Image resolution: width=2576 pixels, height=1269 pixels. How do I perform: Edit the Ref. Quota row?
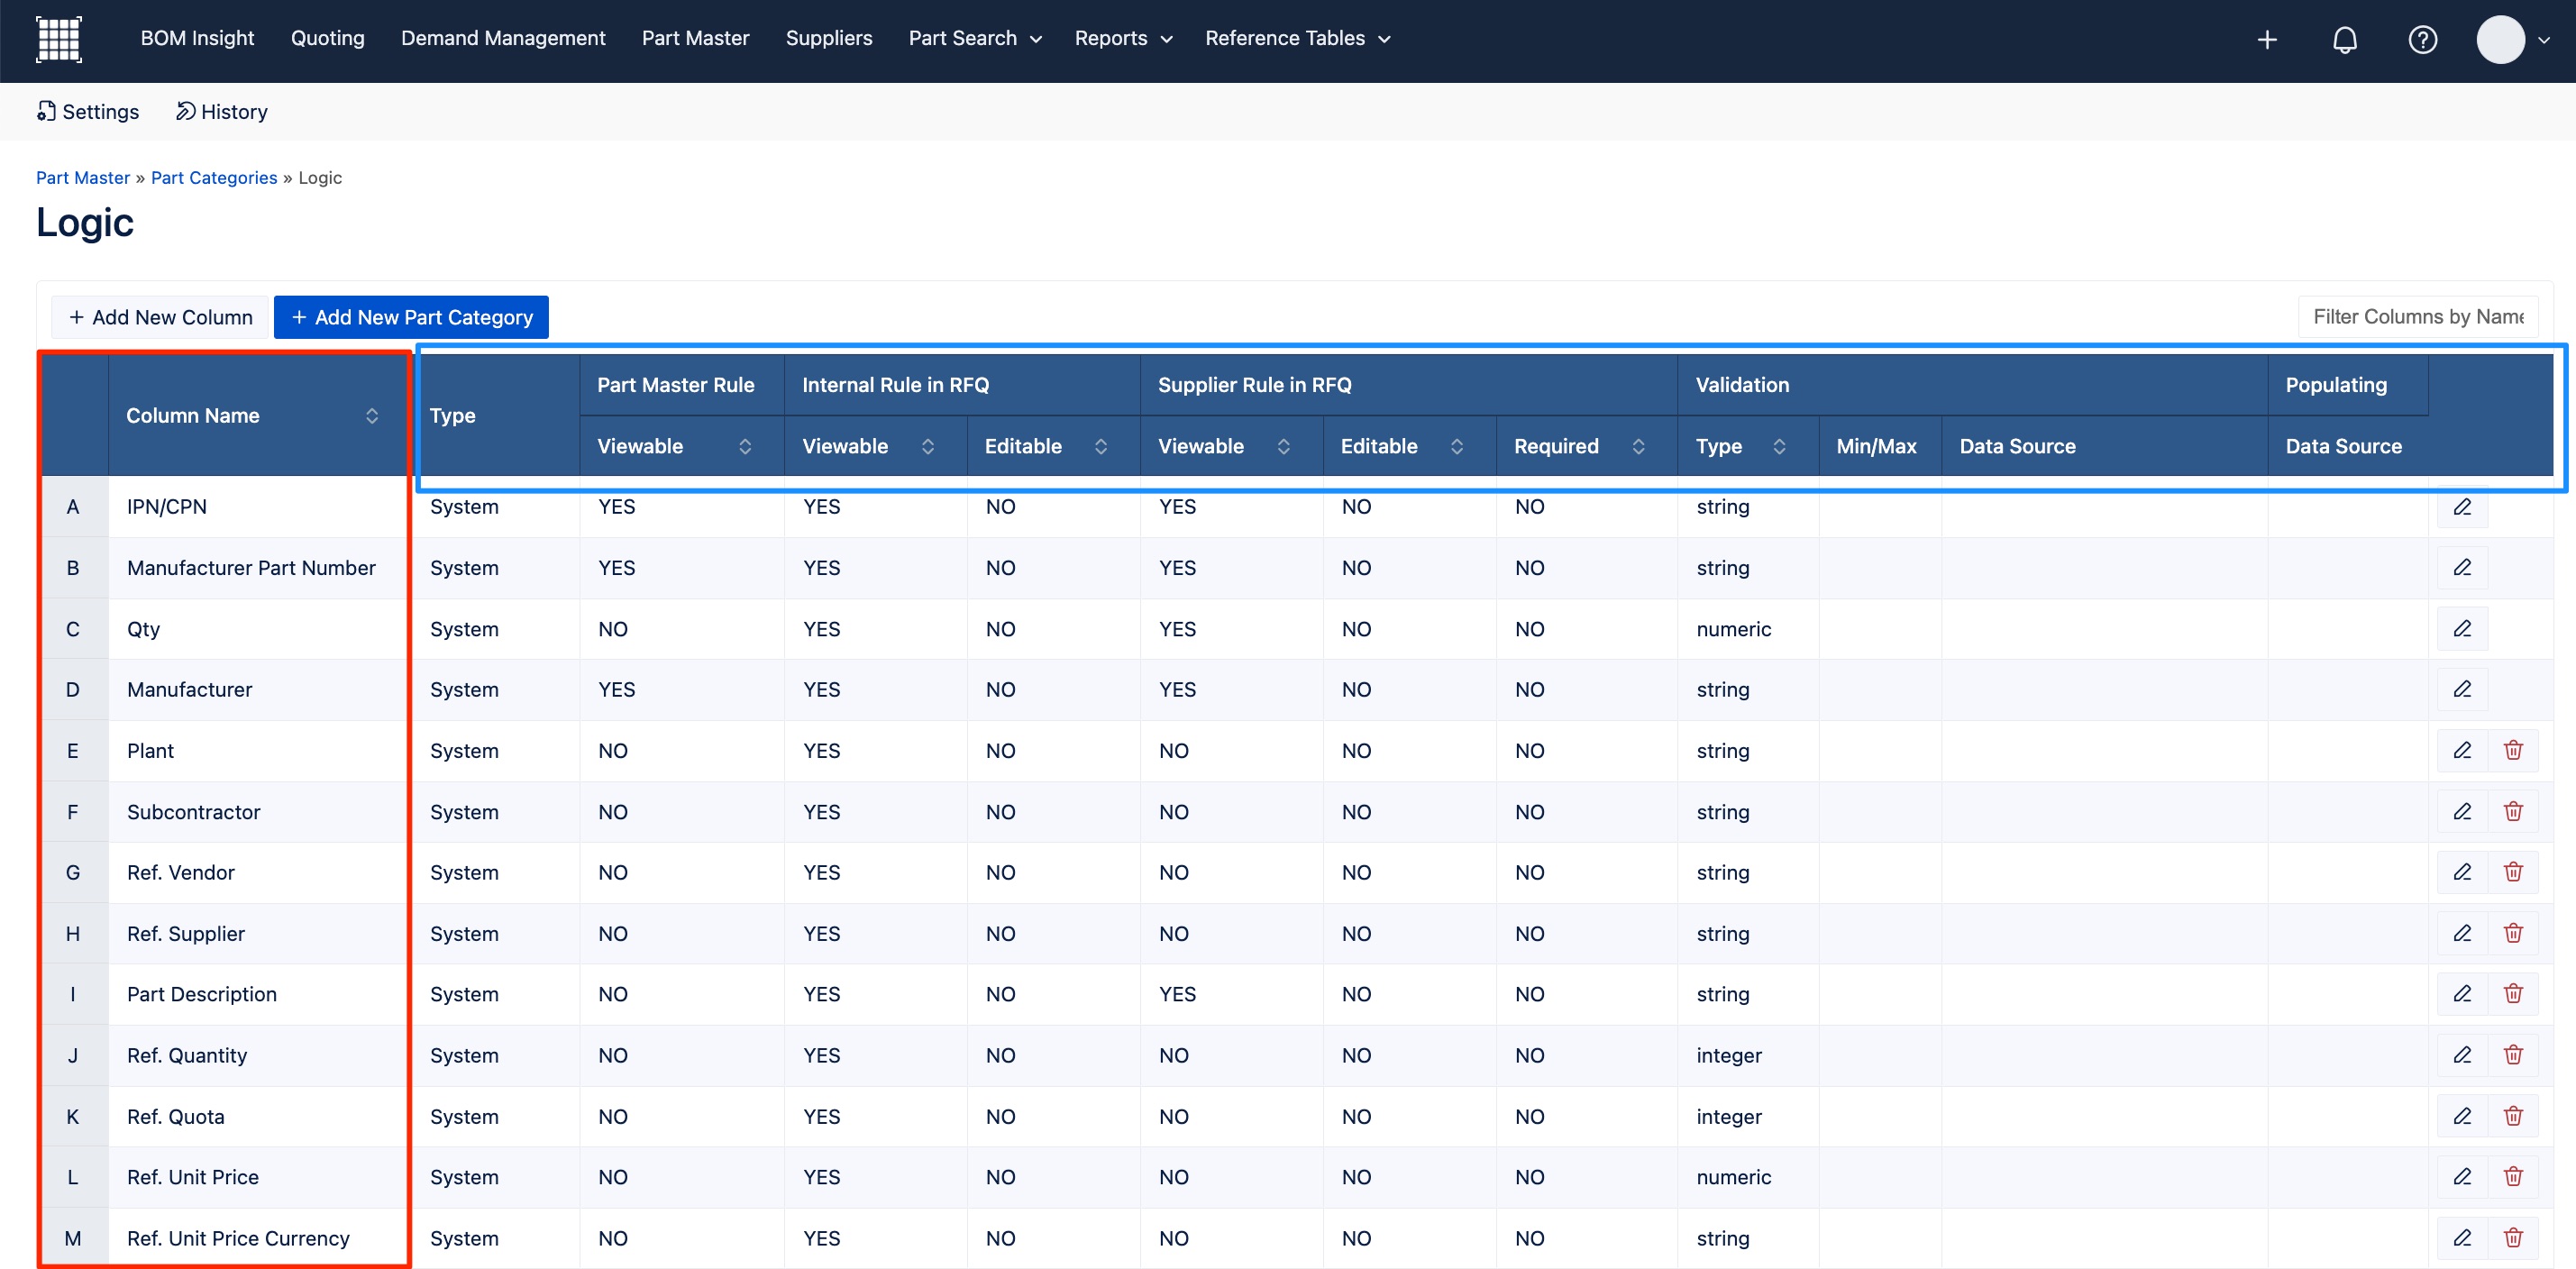pyautogui.click(x=2462, y=1116)
